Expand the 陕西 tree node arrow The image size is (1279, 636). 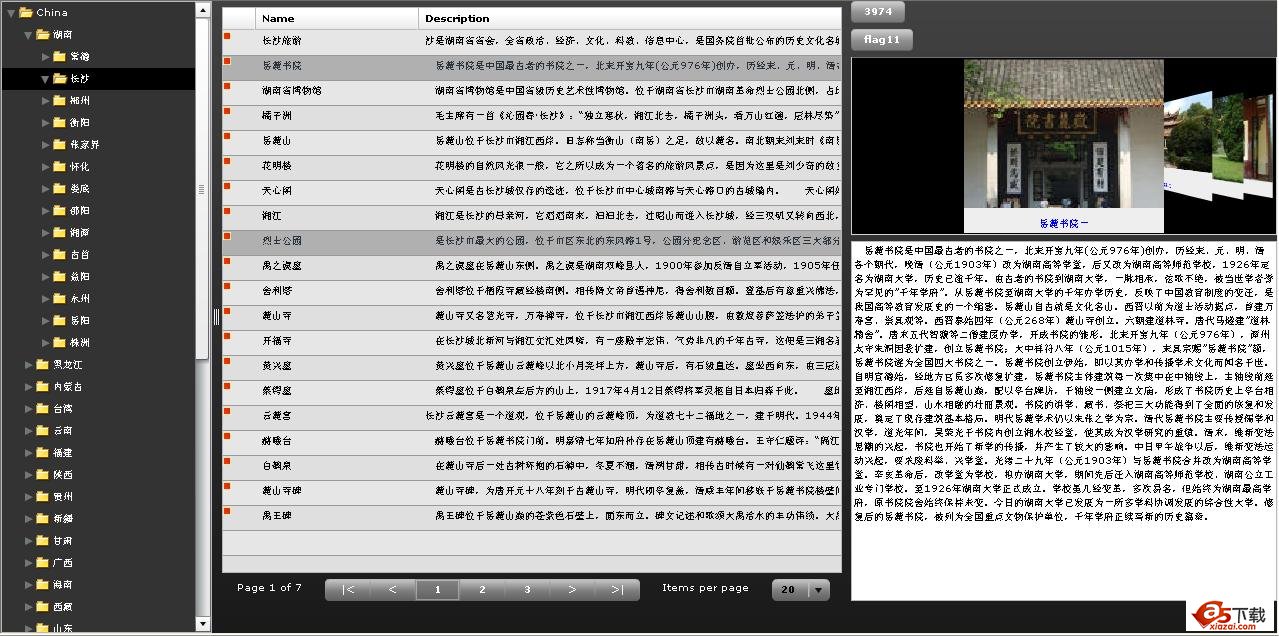[x=28, y=474]
